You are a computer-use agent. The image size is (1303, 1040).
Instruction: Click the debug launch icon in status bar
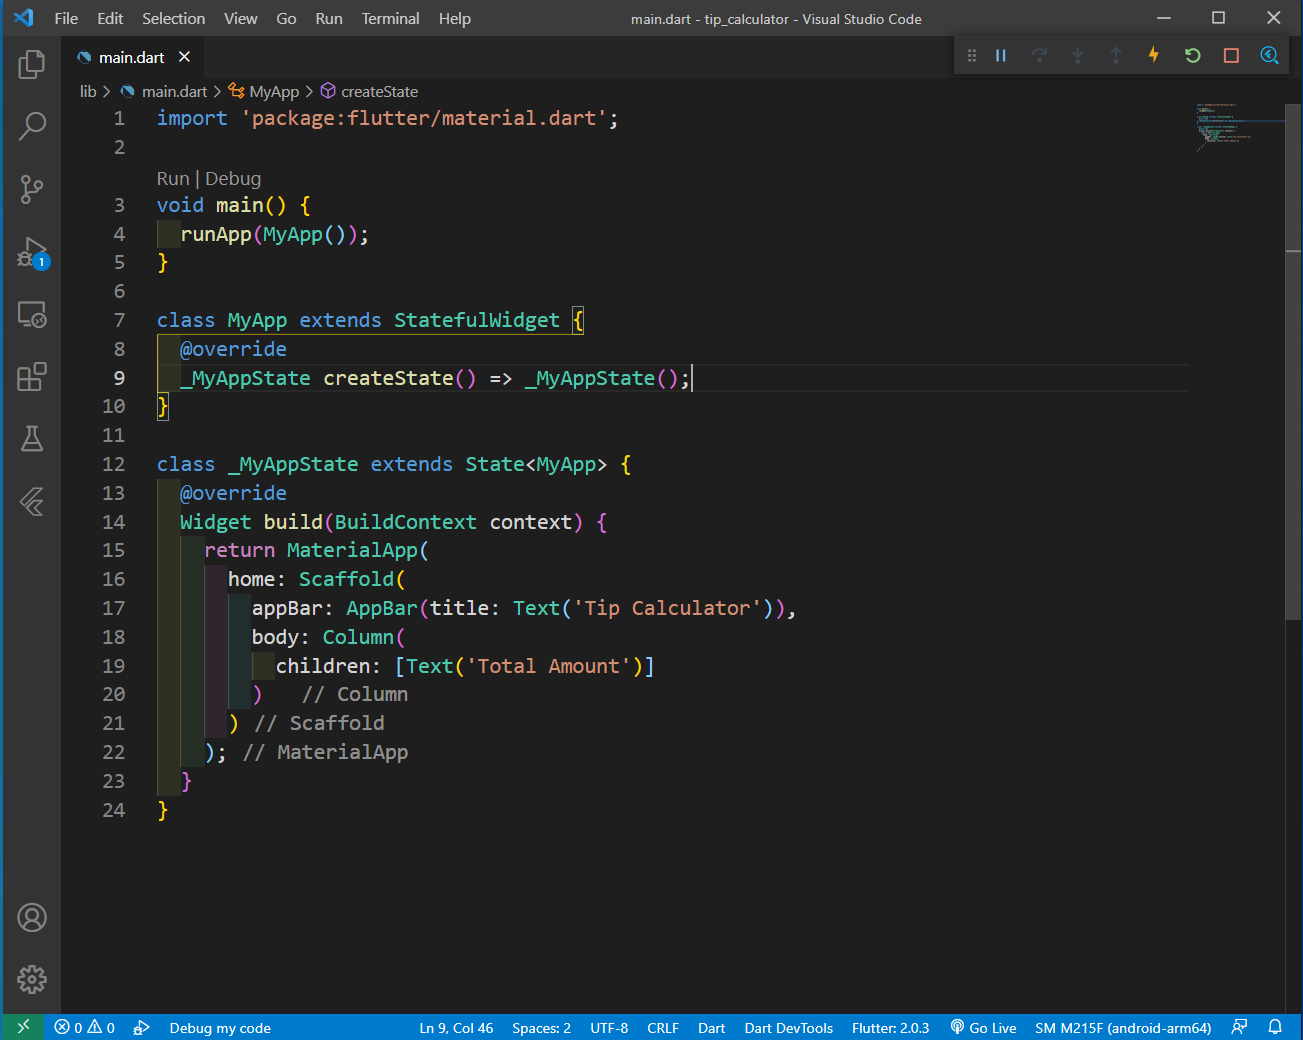click(142, 1027)
